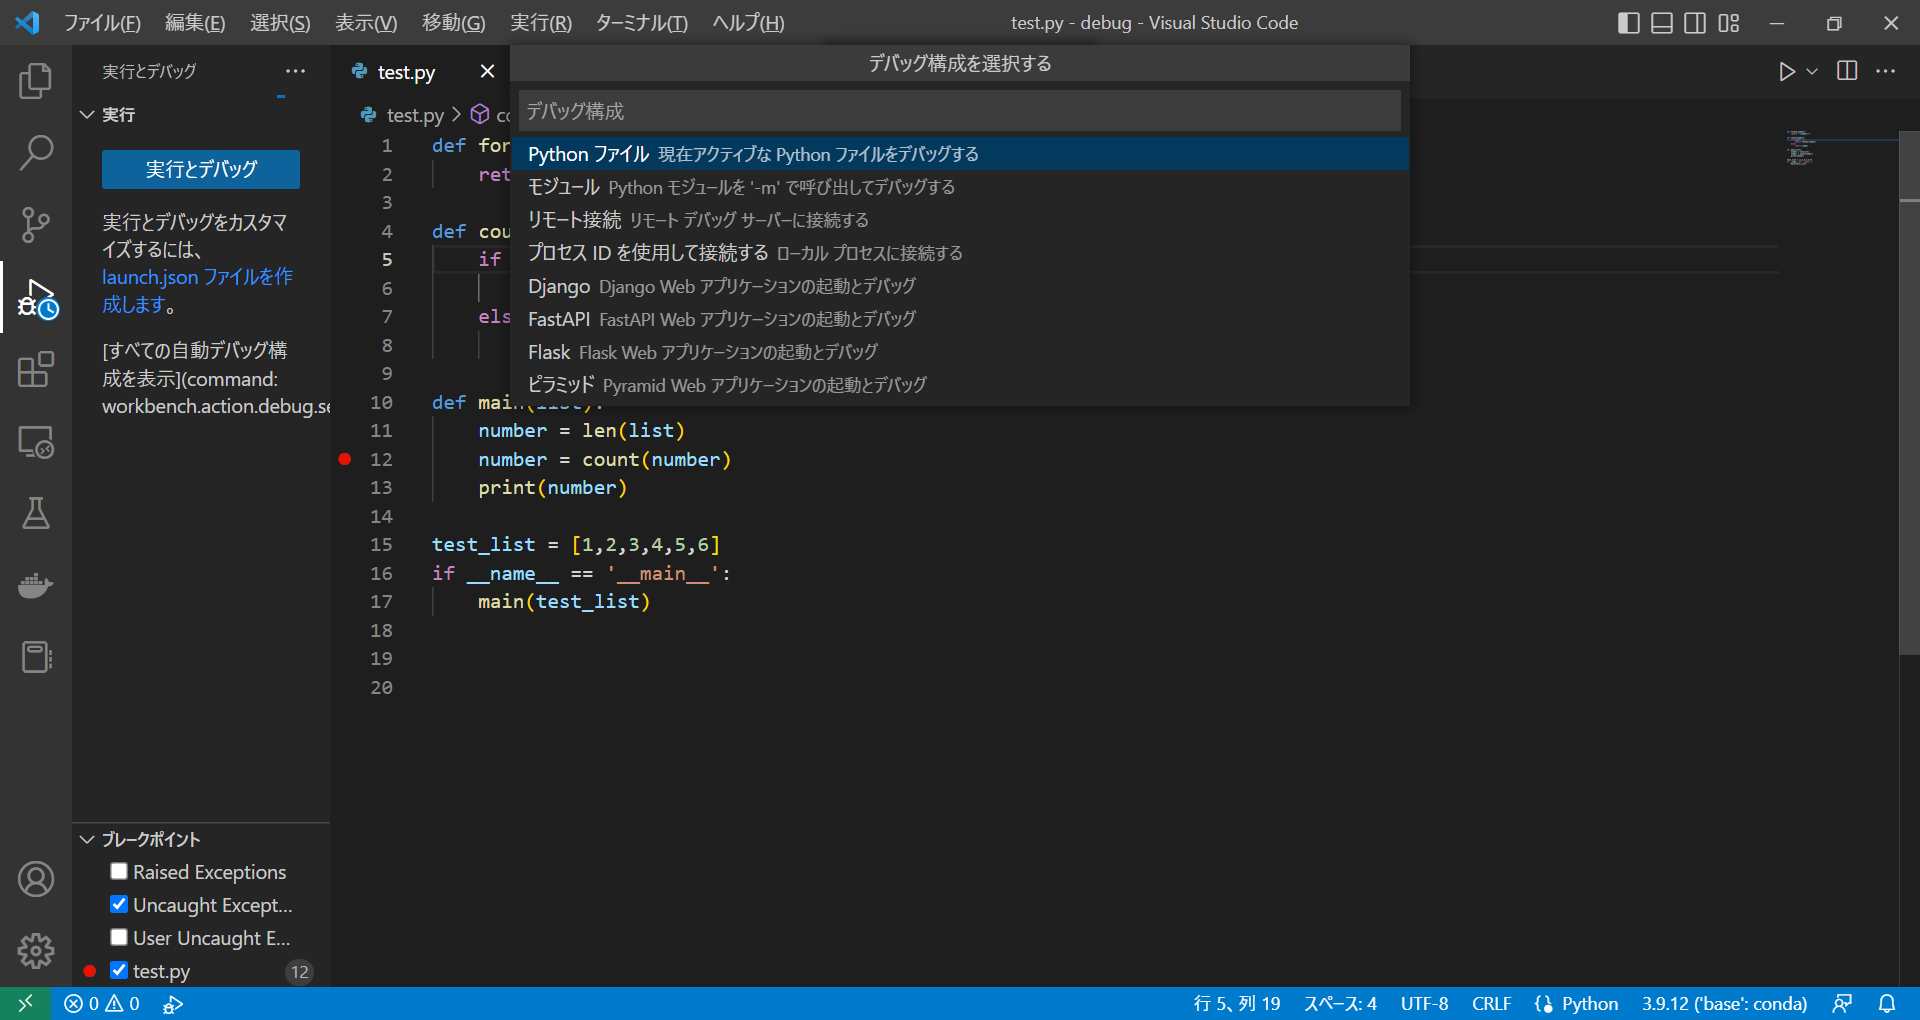Switch to the test.py editor tab

(405, 71)
